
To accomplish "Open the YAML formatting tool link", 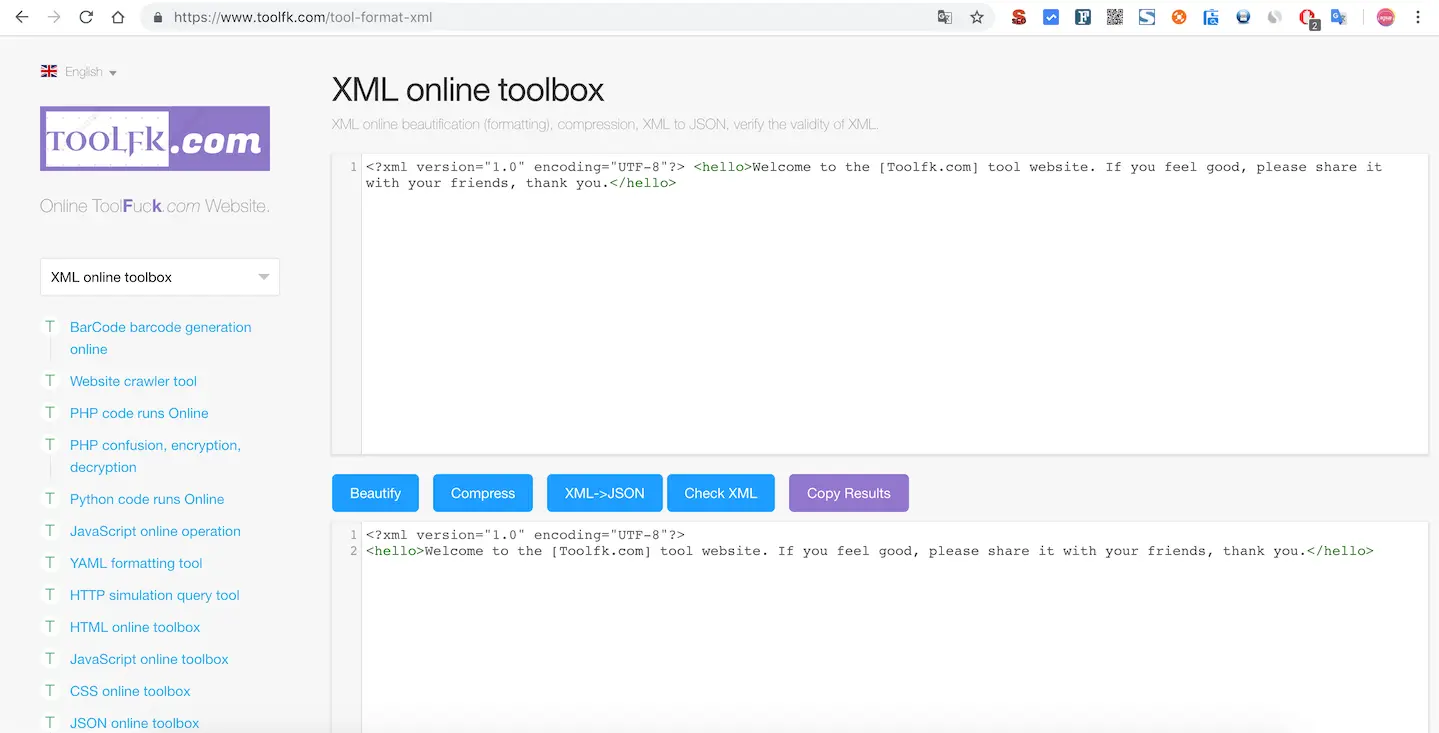I will (x=135, y=563).
